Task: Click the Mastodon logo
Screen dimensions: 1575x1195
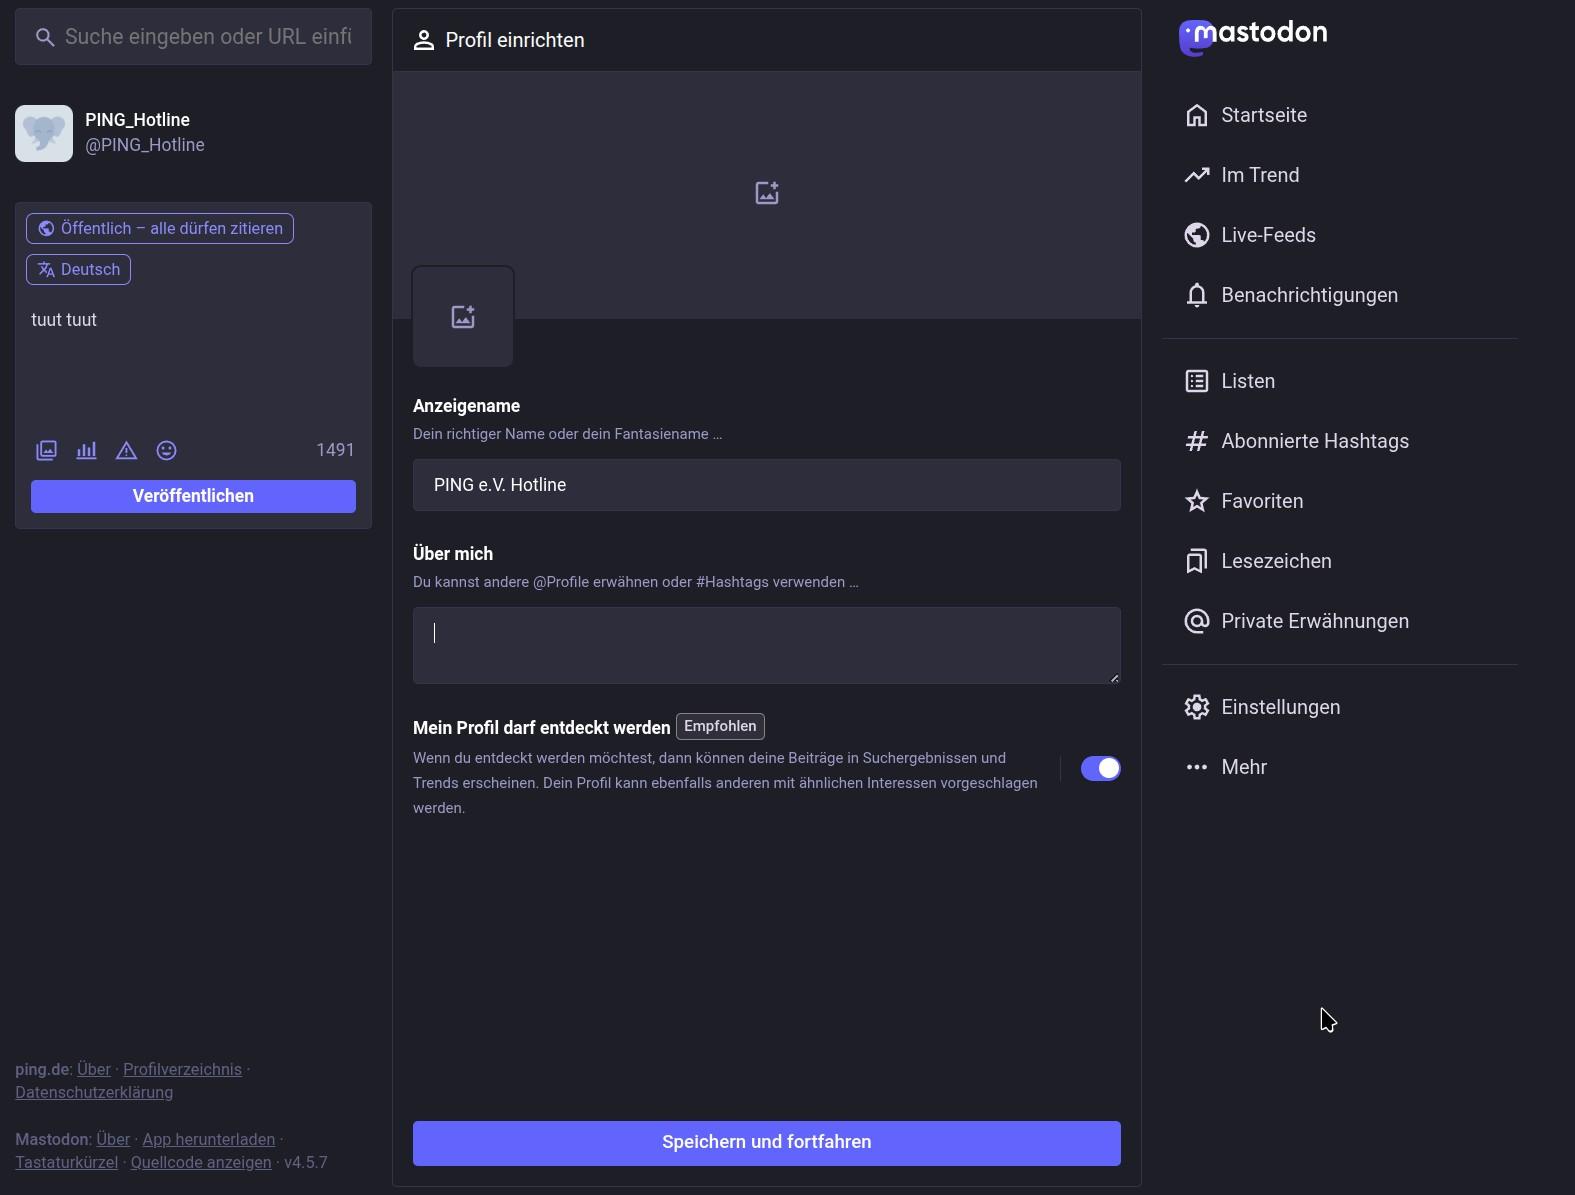Action: click(x=1253, y=36)
